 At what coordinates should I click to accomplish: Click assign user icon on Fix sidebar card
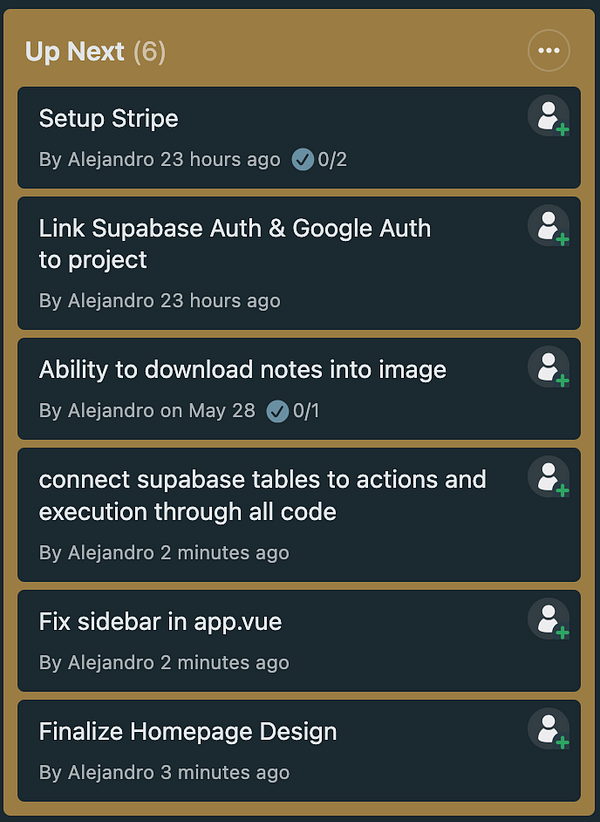click(548, 619)
